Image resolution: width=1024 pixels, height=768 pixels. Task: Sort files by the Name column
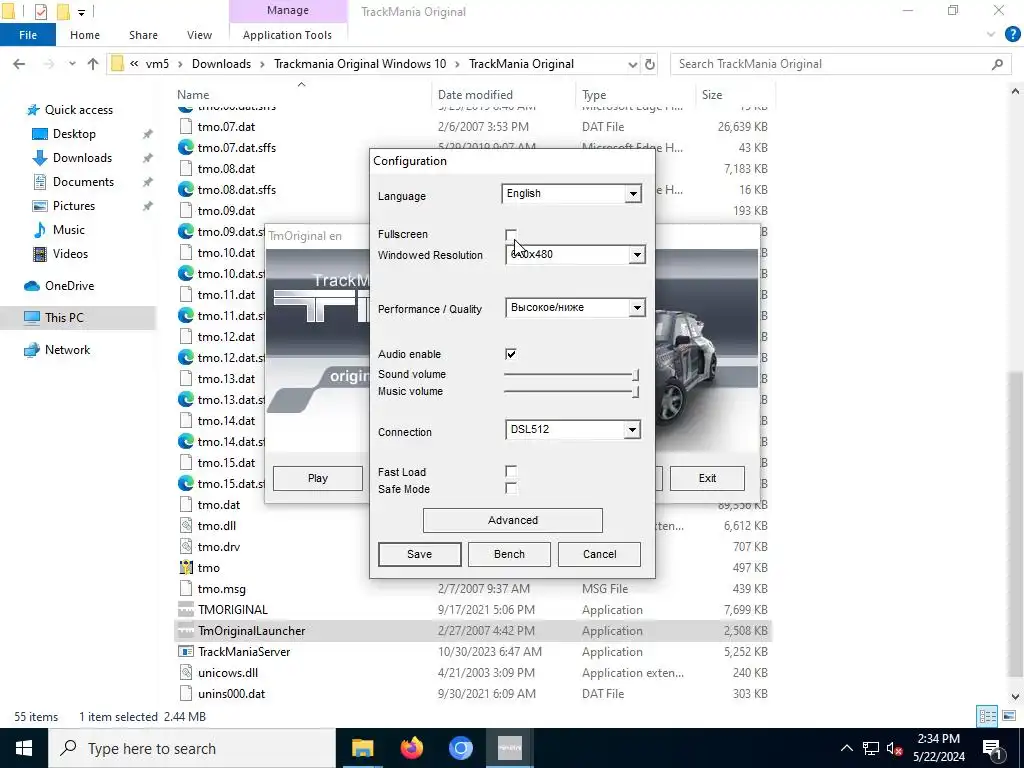point(193,95)
